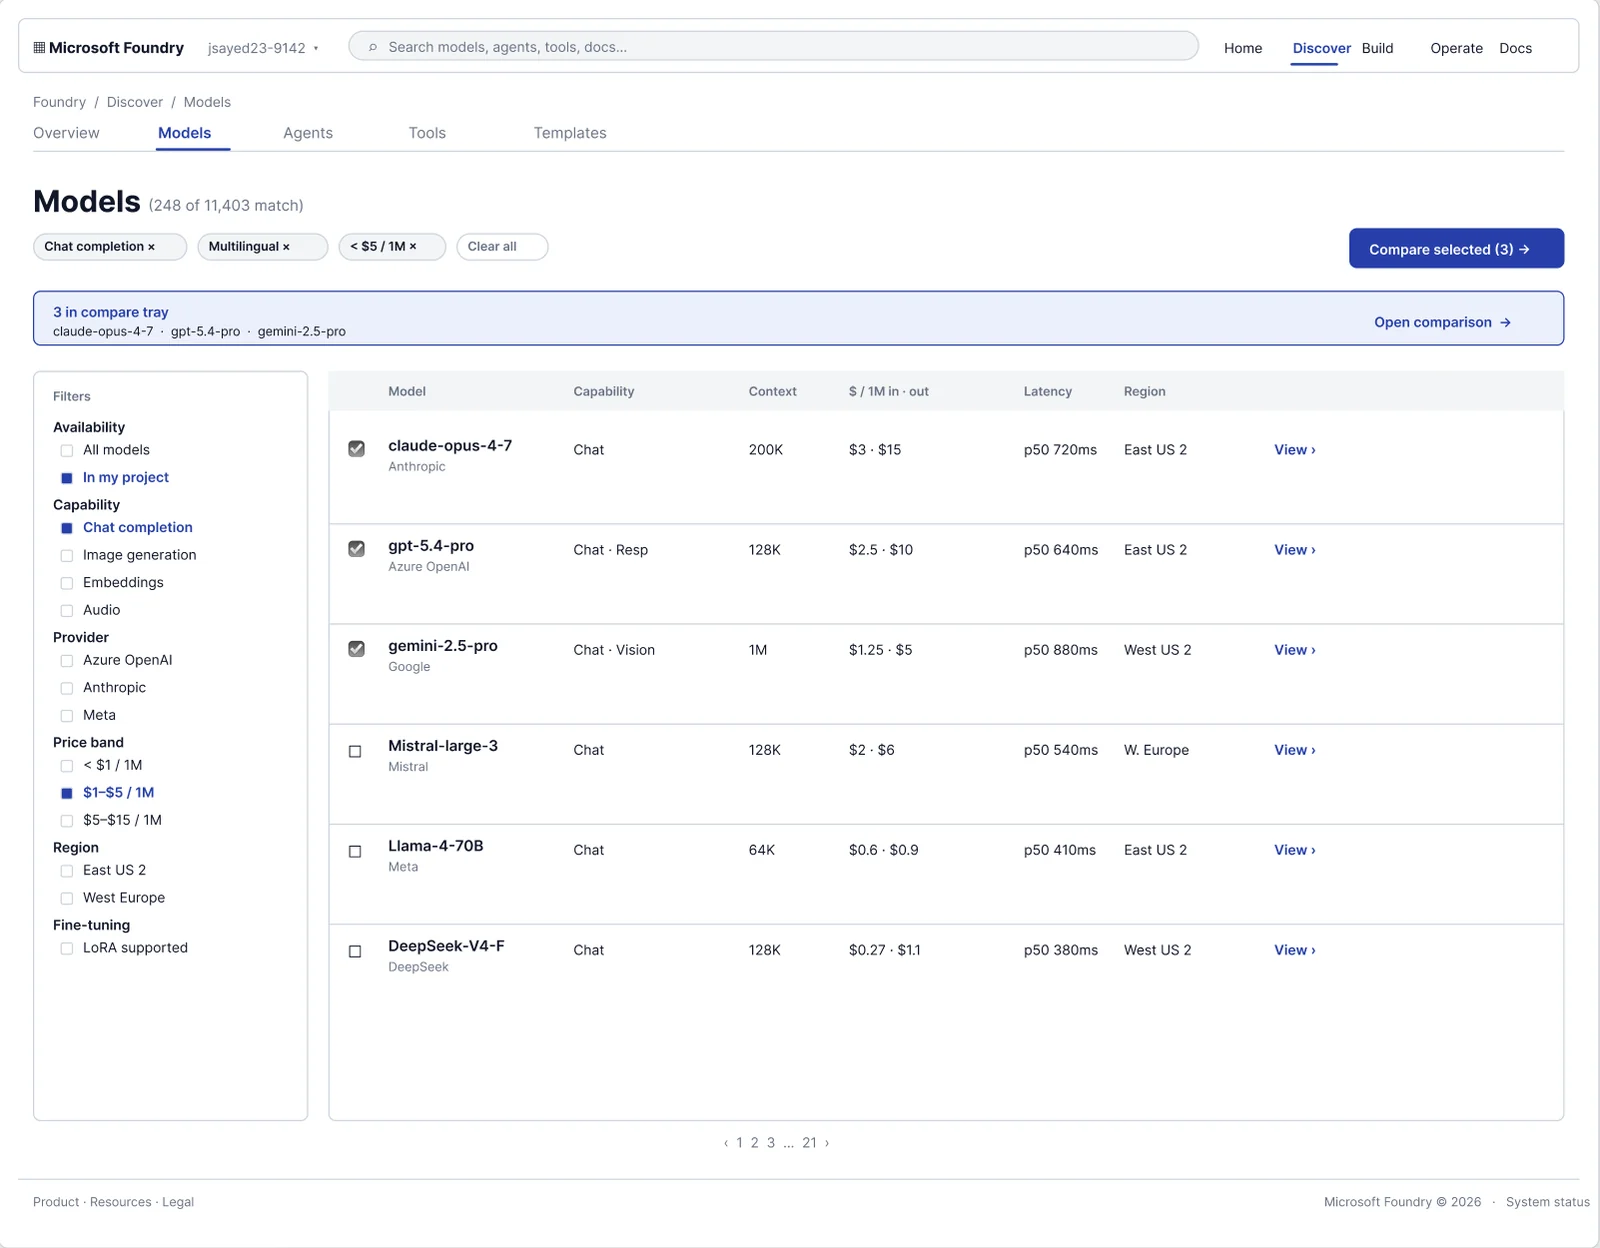Click the Foundry breadcrumb link

59,102
